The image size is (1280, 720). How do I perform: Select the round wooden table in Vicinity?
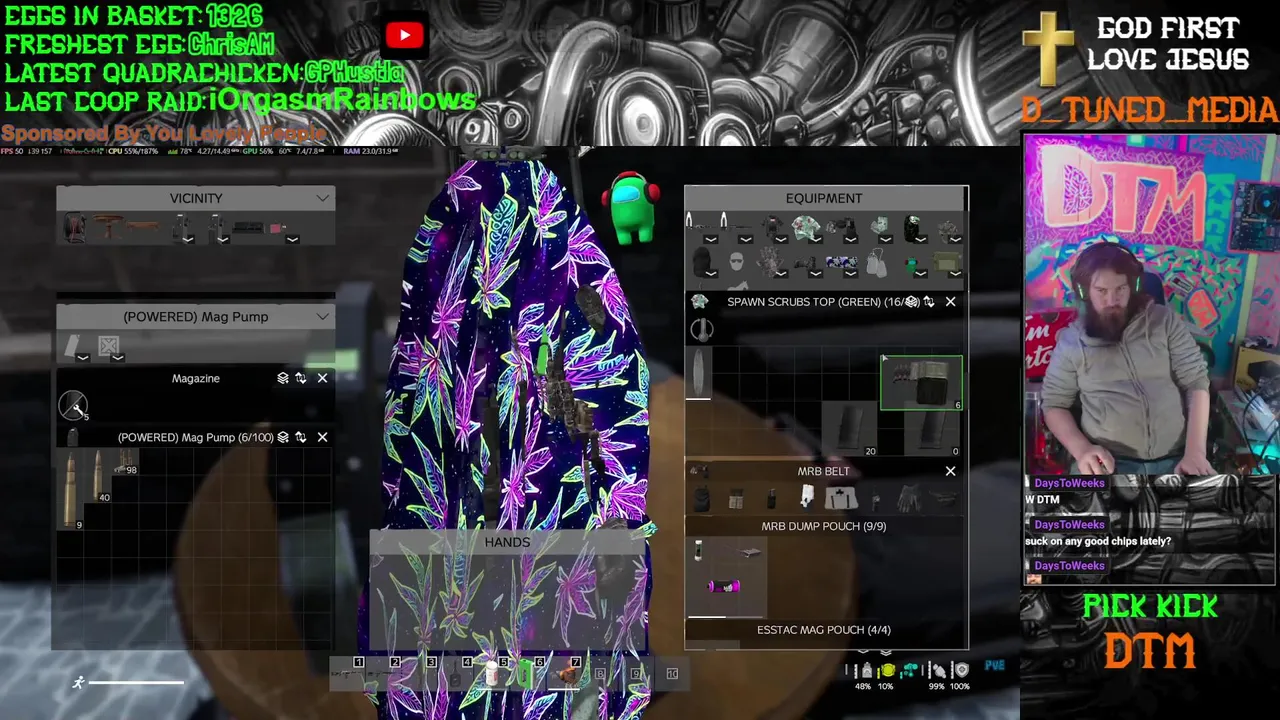(108, 228)
